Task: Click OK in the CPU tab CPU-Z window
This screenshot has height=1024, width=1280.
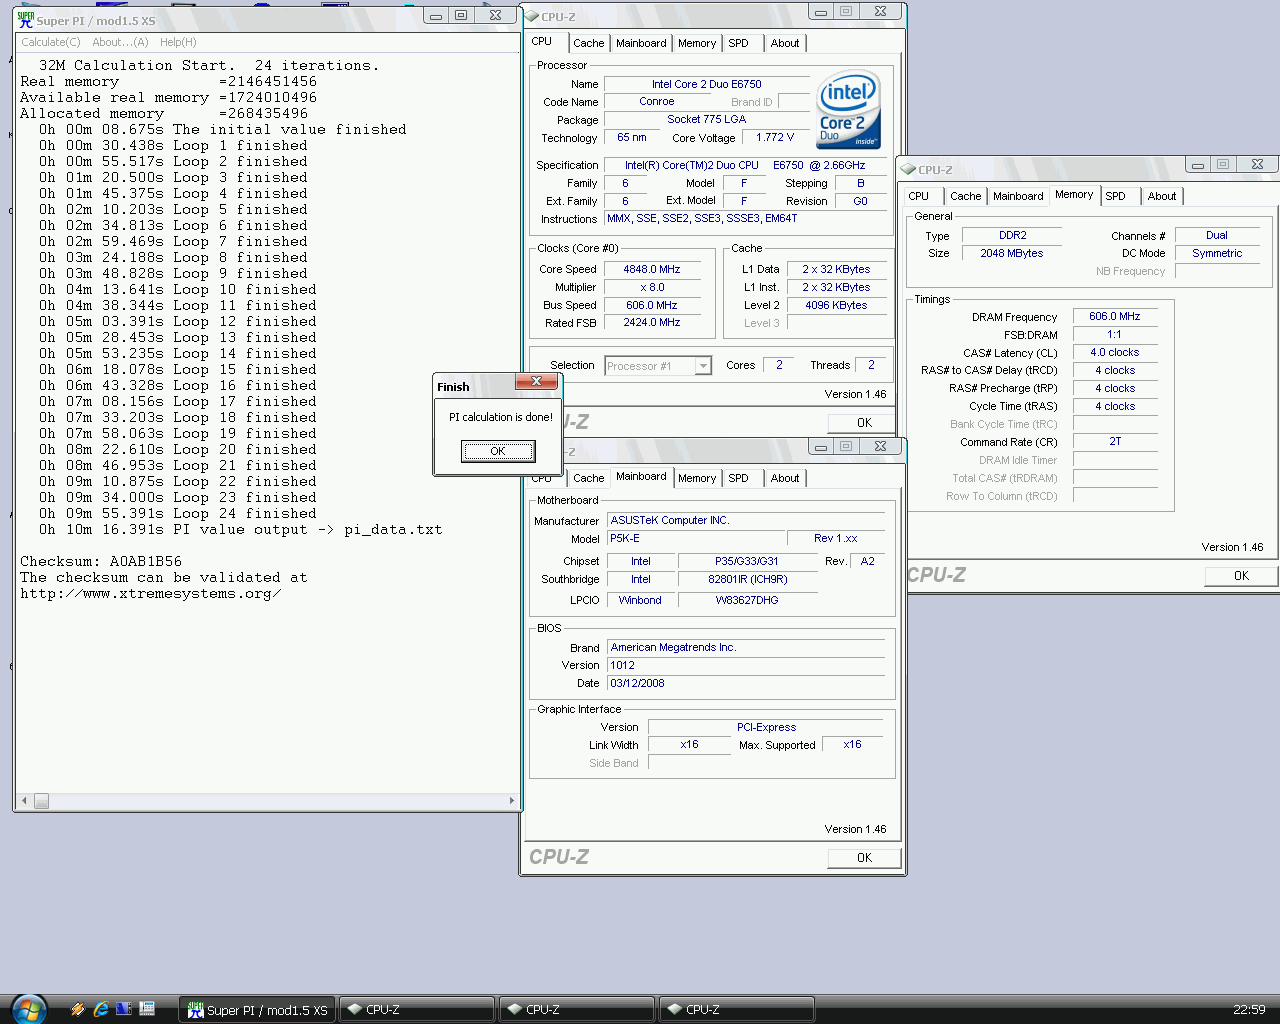Action: [864, 423]
